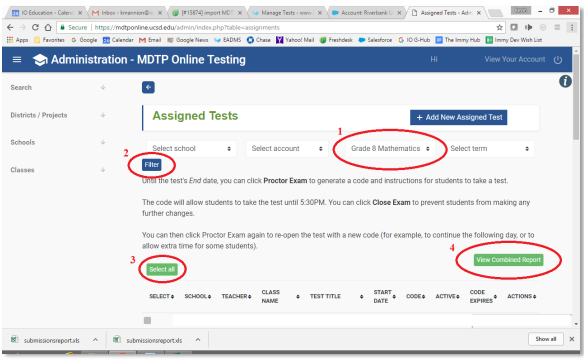The height and width of the screenshot is (360, 584).
Task: Tick the first row select checkbox
Action: coord(147,320)
